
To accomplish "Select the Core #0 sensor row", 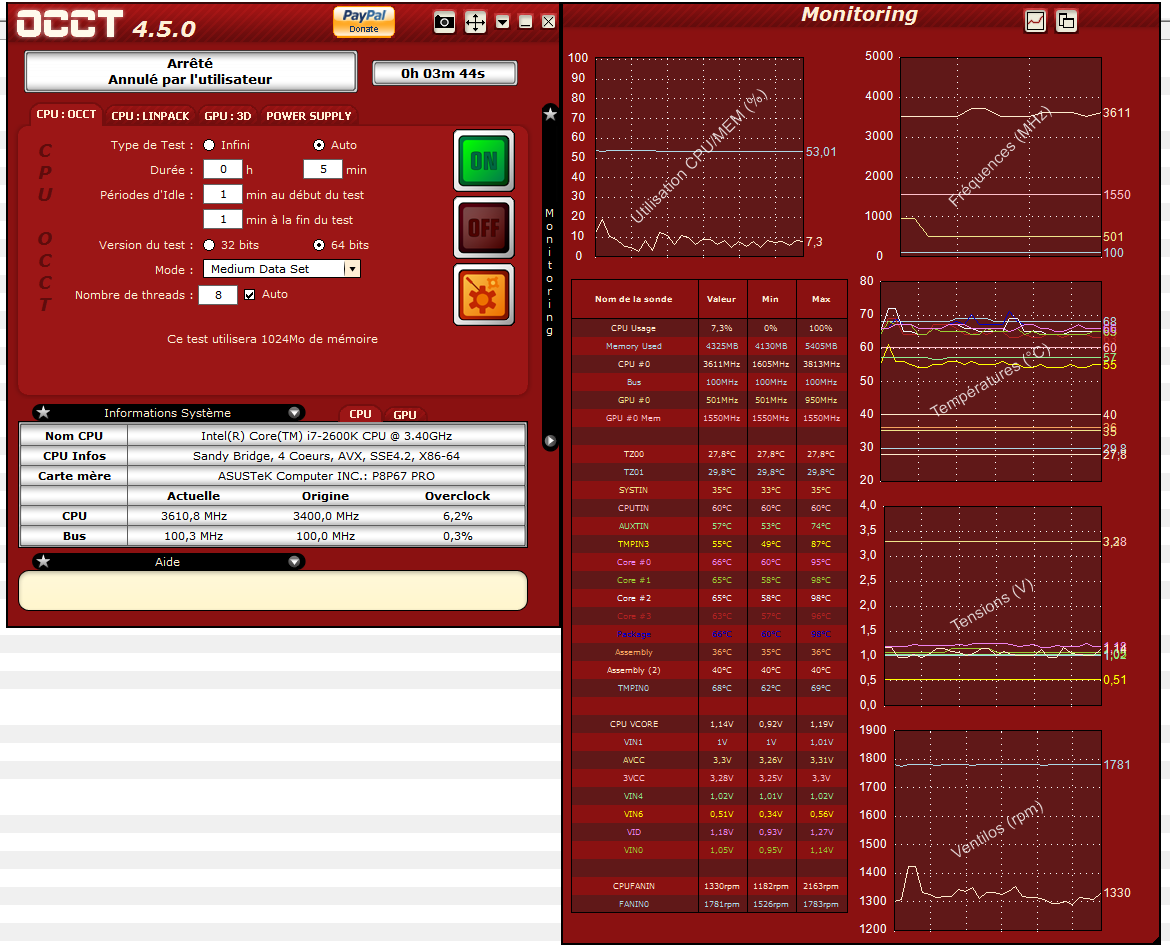I will point(710,563).
